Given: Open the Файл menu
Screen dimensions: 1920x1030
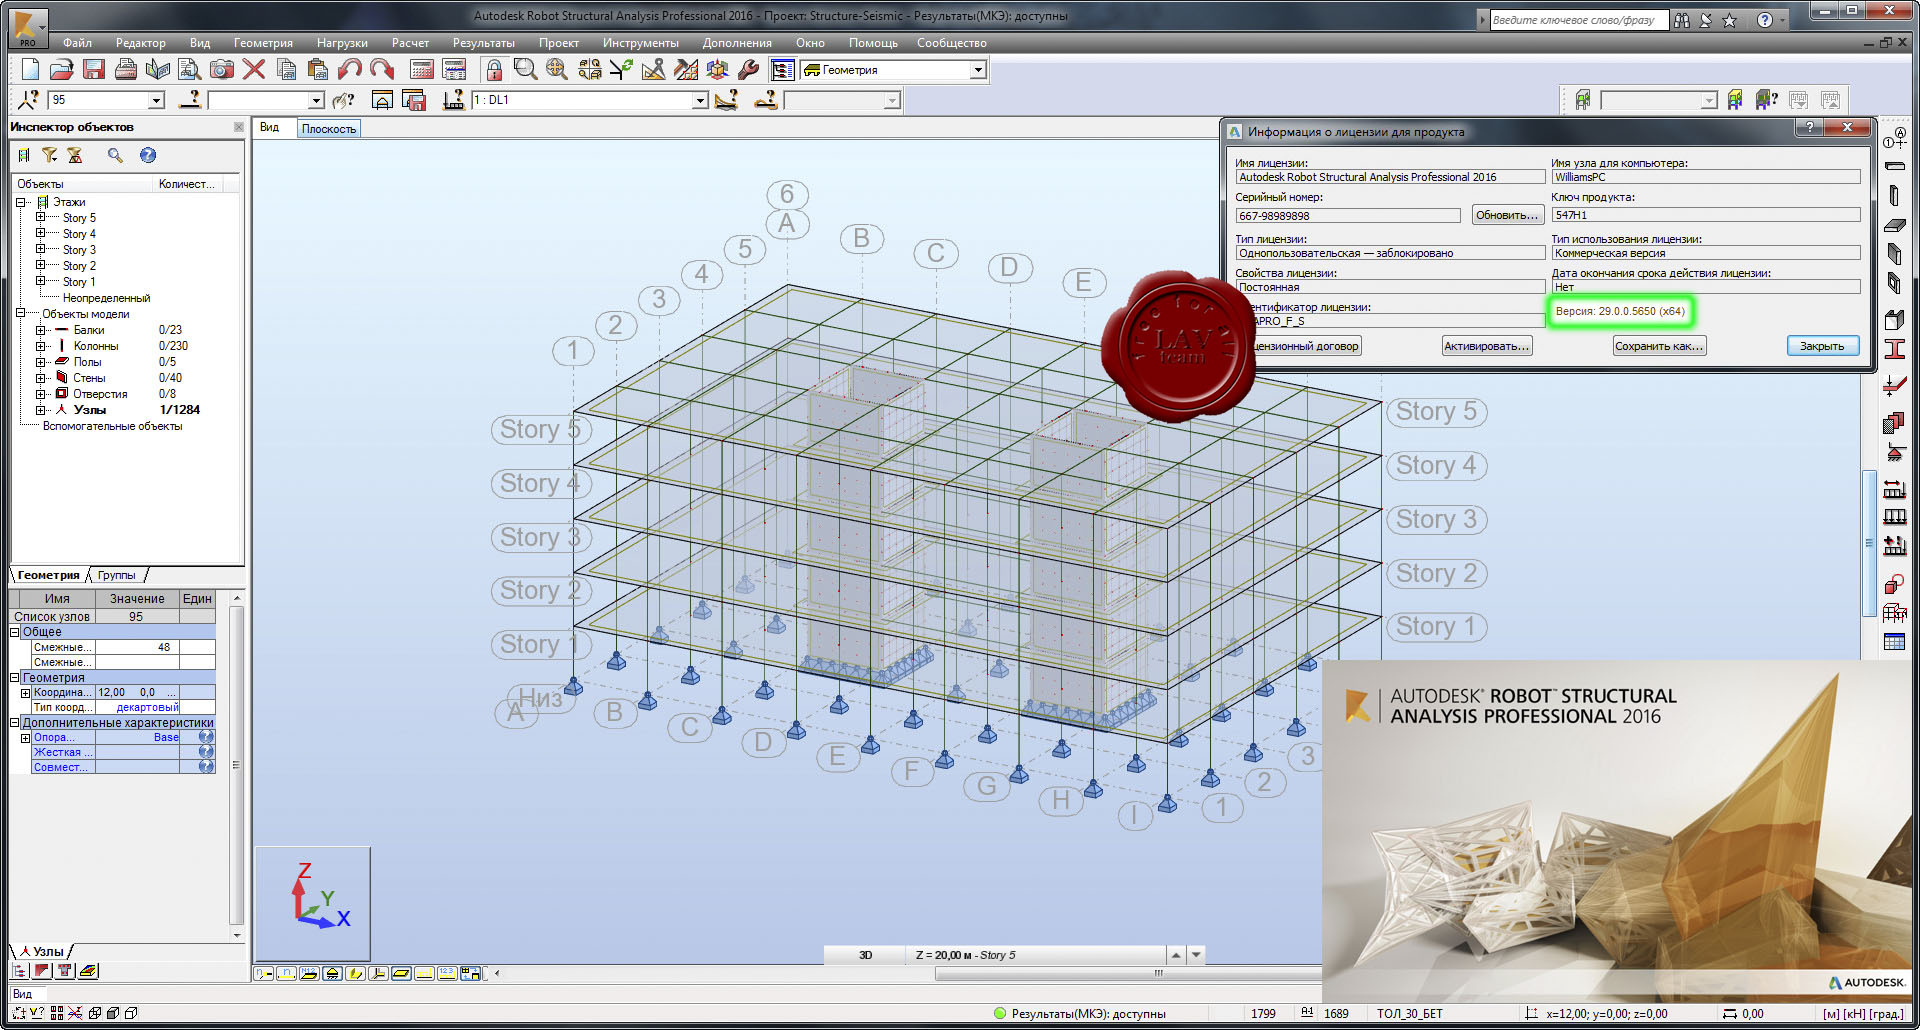Looking at the screenshot, I should point(77,43).
